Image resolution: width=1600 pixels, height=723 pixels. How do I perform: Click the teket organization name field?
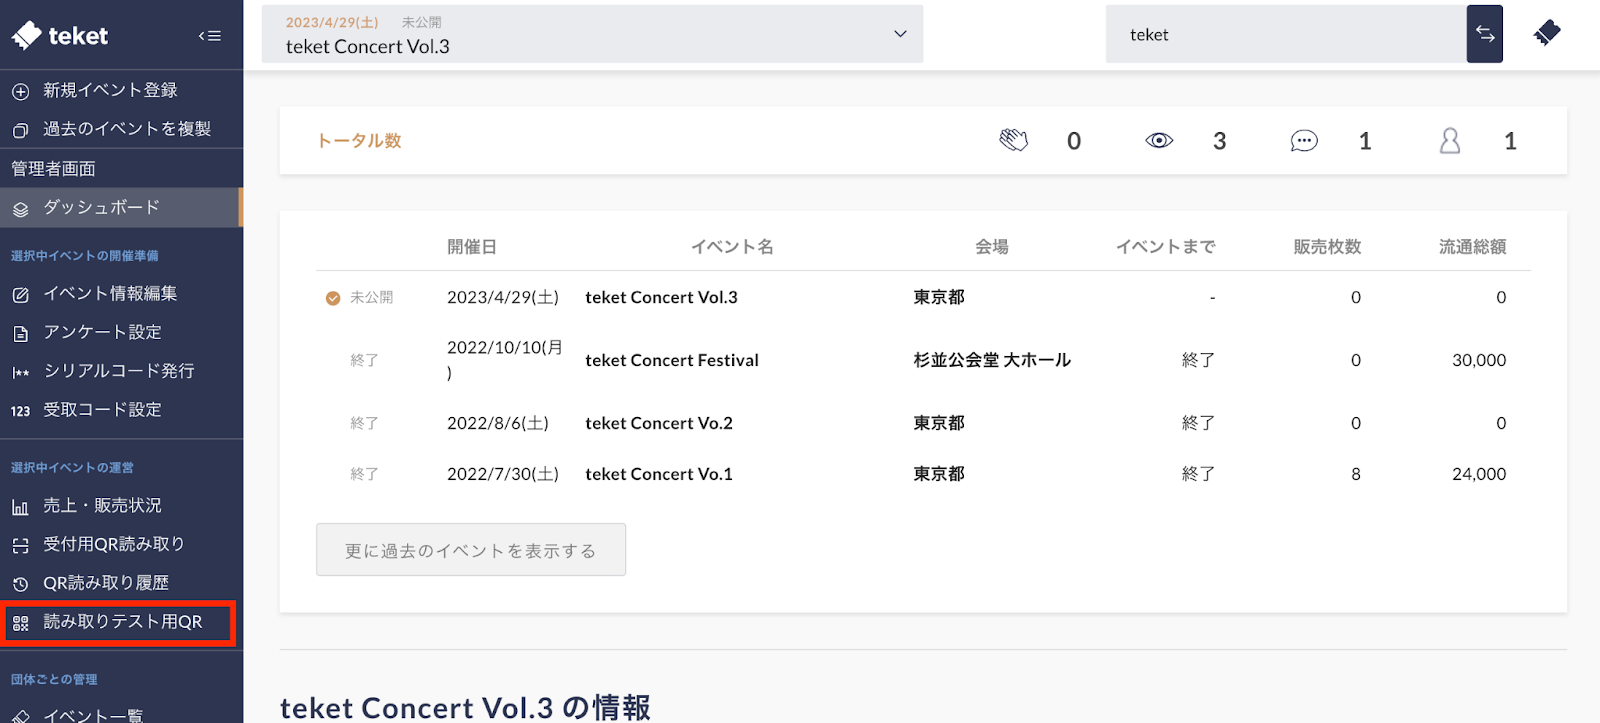(x=1286, y=34)
